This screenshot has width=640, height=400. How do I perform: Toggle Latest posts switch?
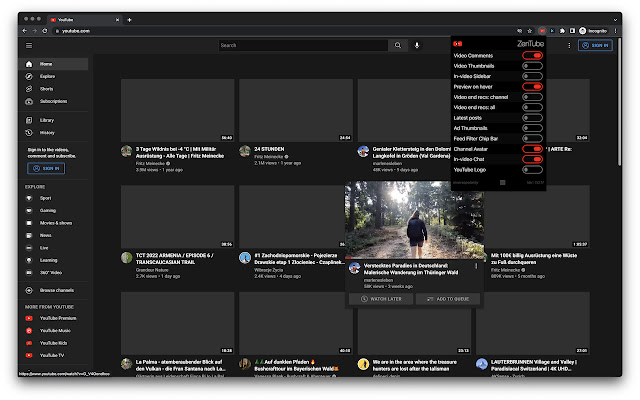pyautogui.click(x=532, y=118)
